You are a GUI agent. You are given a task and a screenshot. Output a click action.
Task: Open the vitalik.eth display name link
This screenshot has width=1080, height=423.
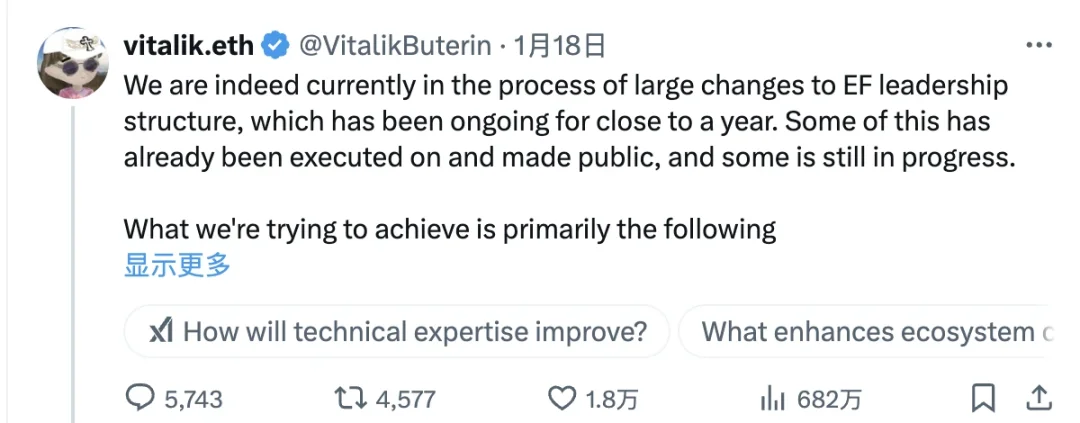[189, 46]
